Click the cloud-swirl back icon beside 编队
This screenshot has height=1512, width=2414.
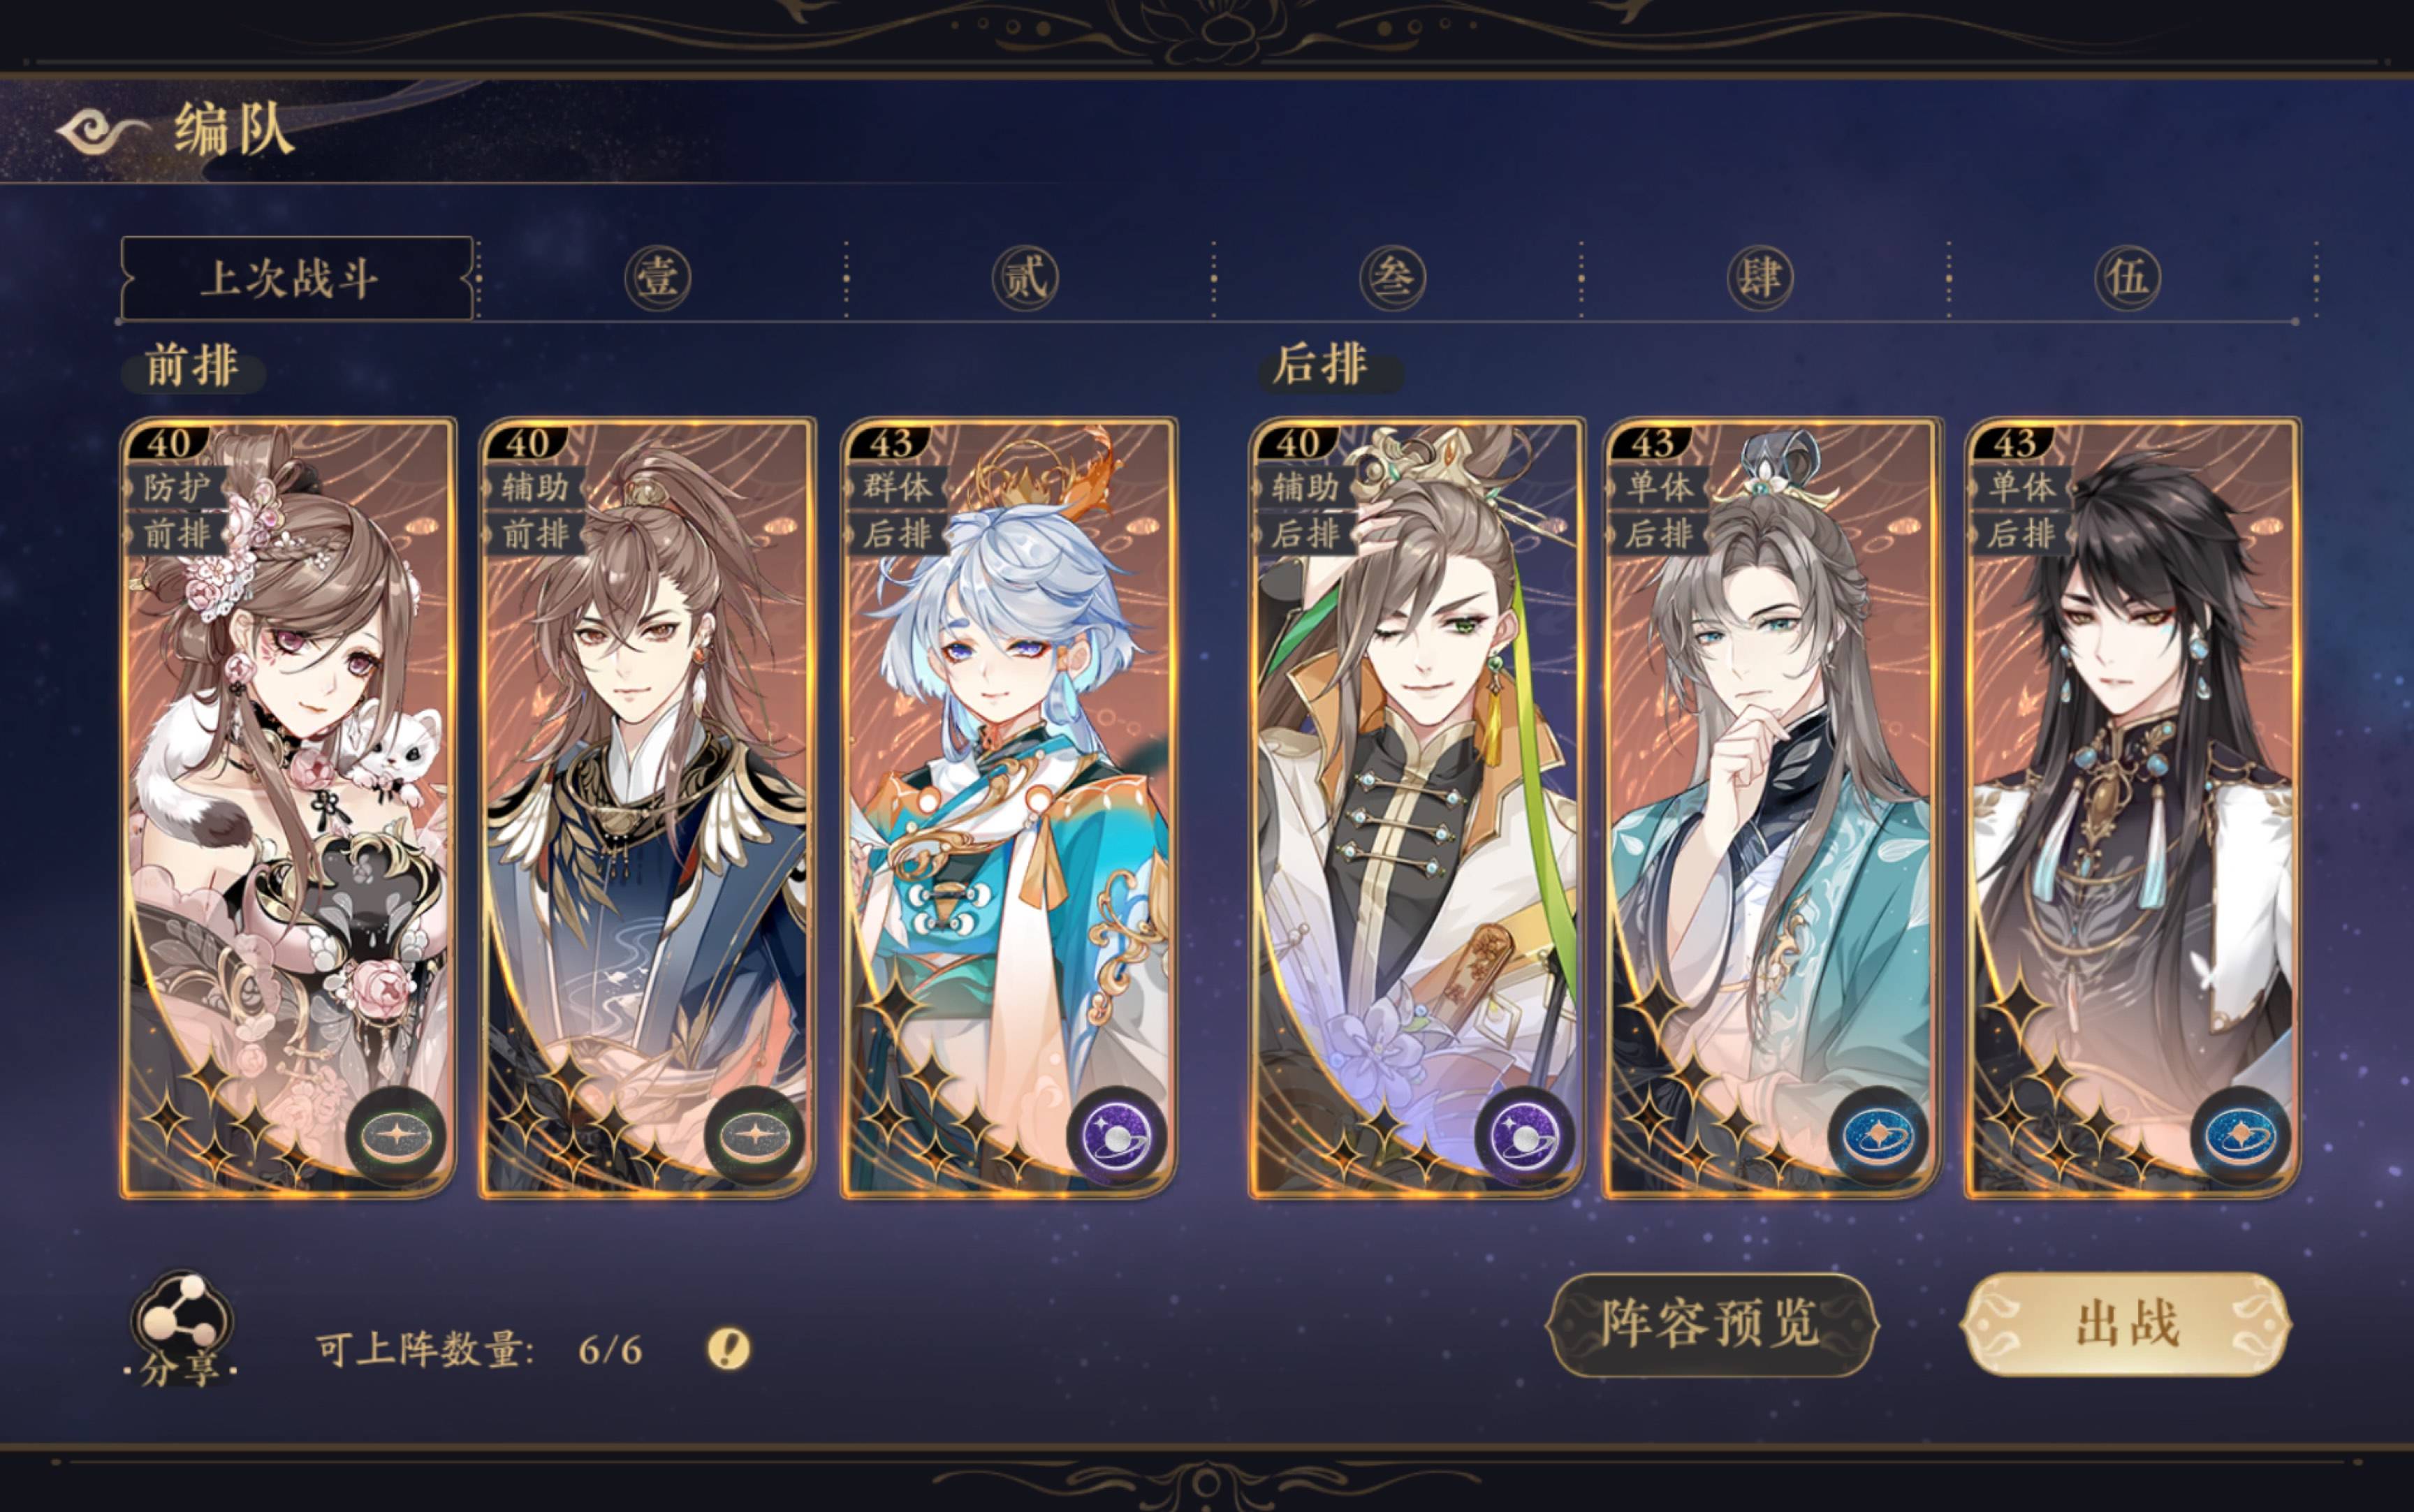pos(102,131)
